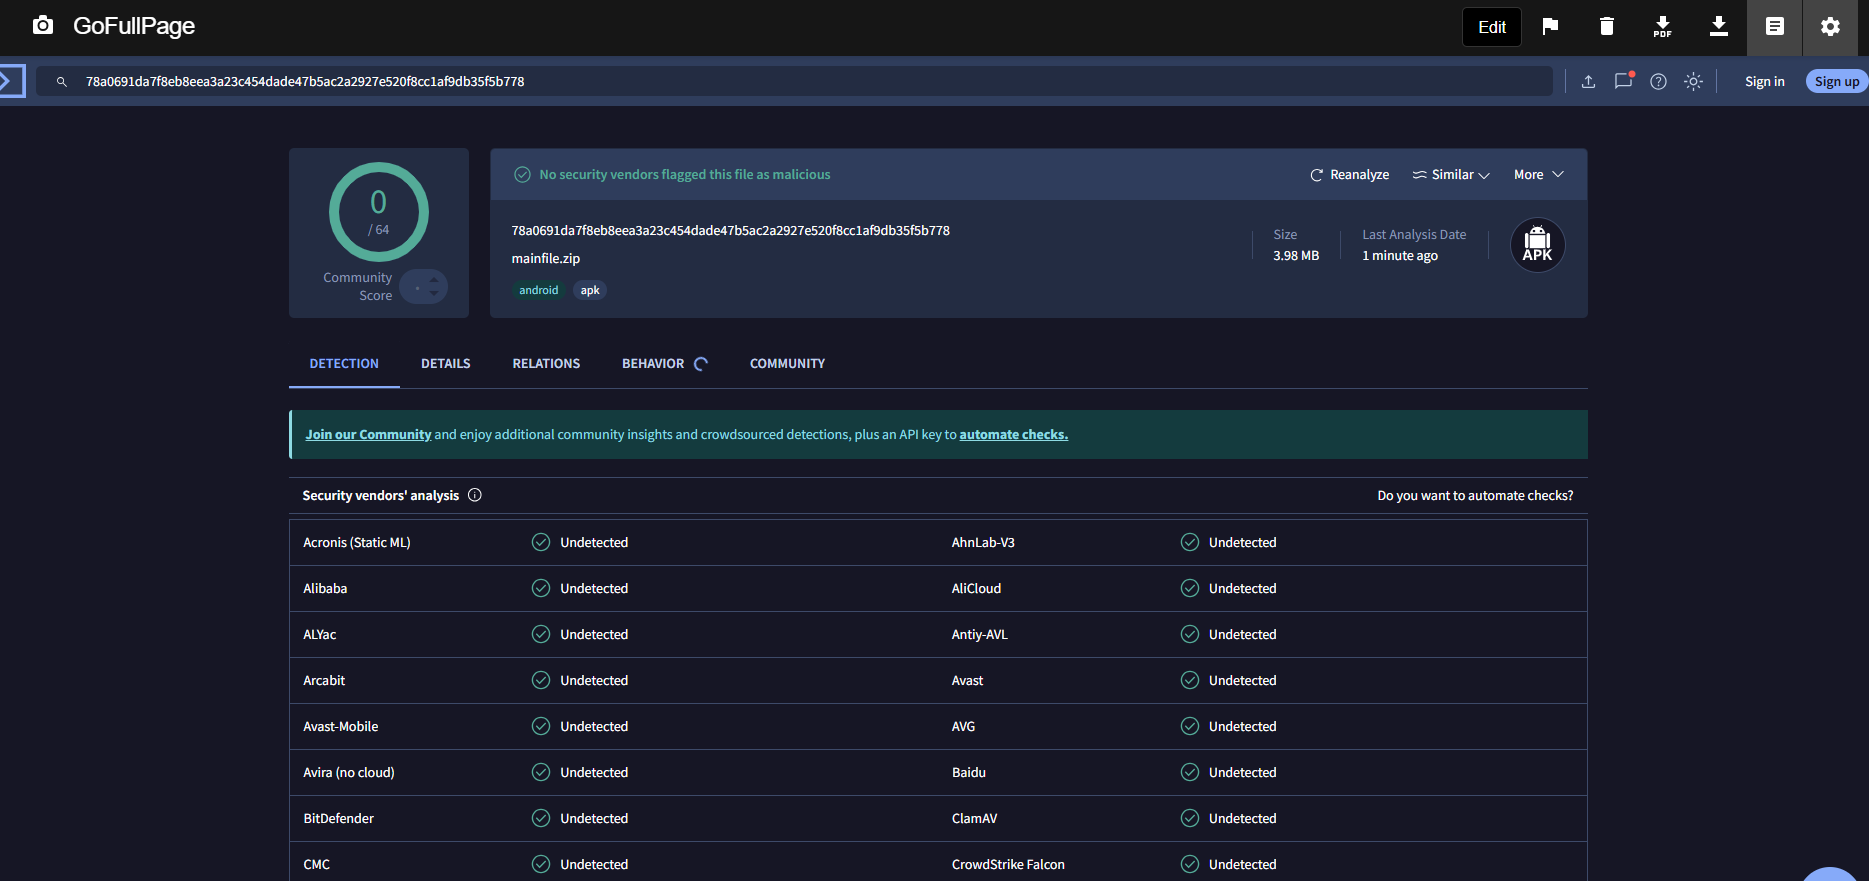Click the no-malicious-flag checkmark icon

click(522, 175)
